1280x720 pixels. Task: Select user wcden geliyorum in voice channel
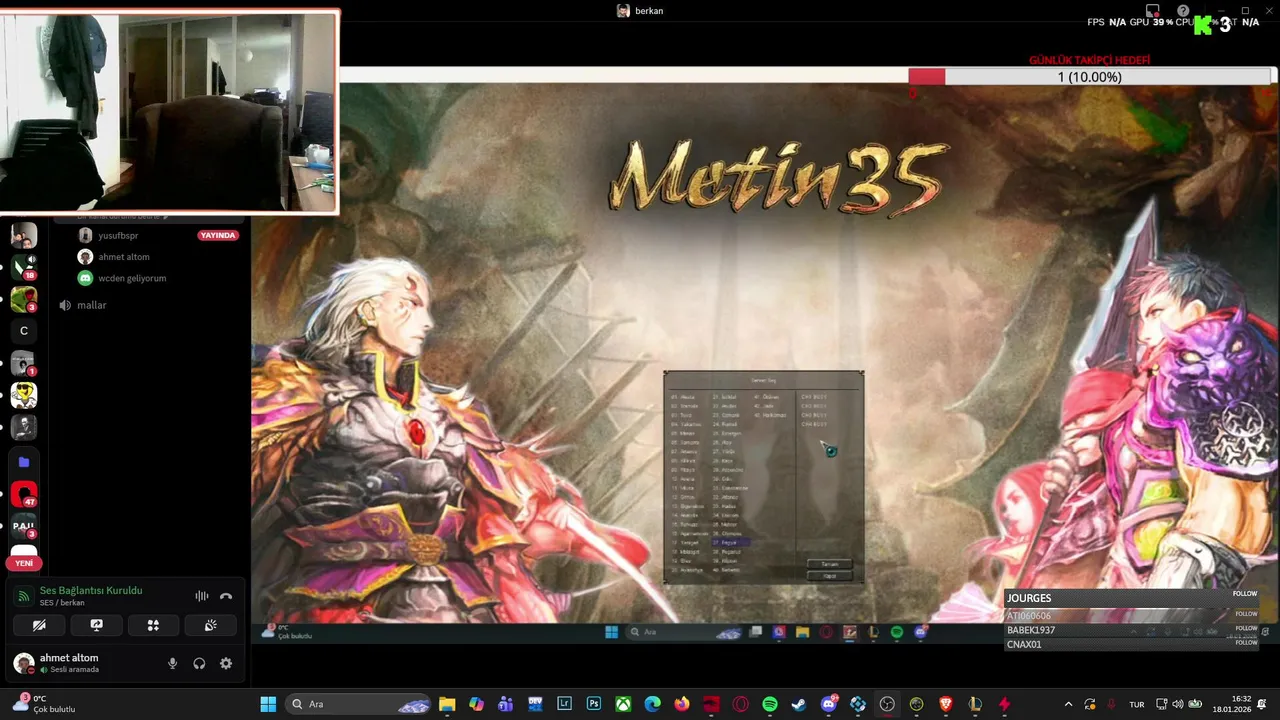132,278
